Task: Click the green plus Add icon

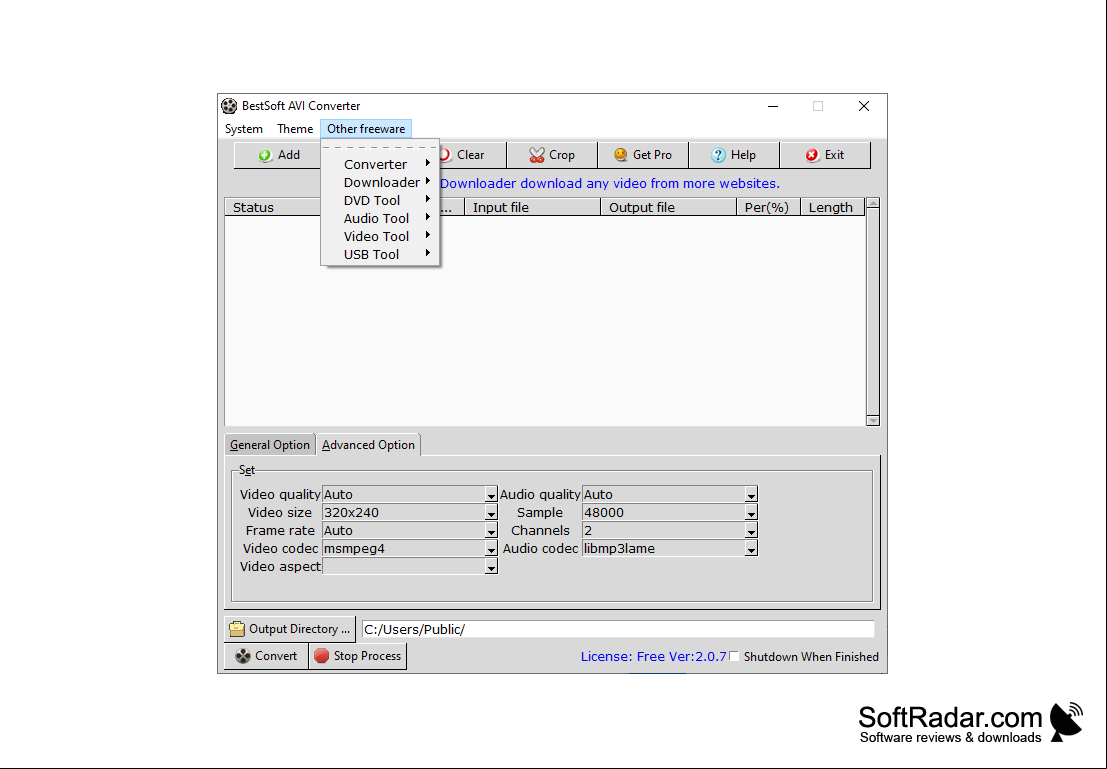Action: click(x=265, y=155)
